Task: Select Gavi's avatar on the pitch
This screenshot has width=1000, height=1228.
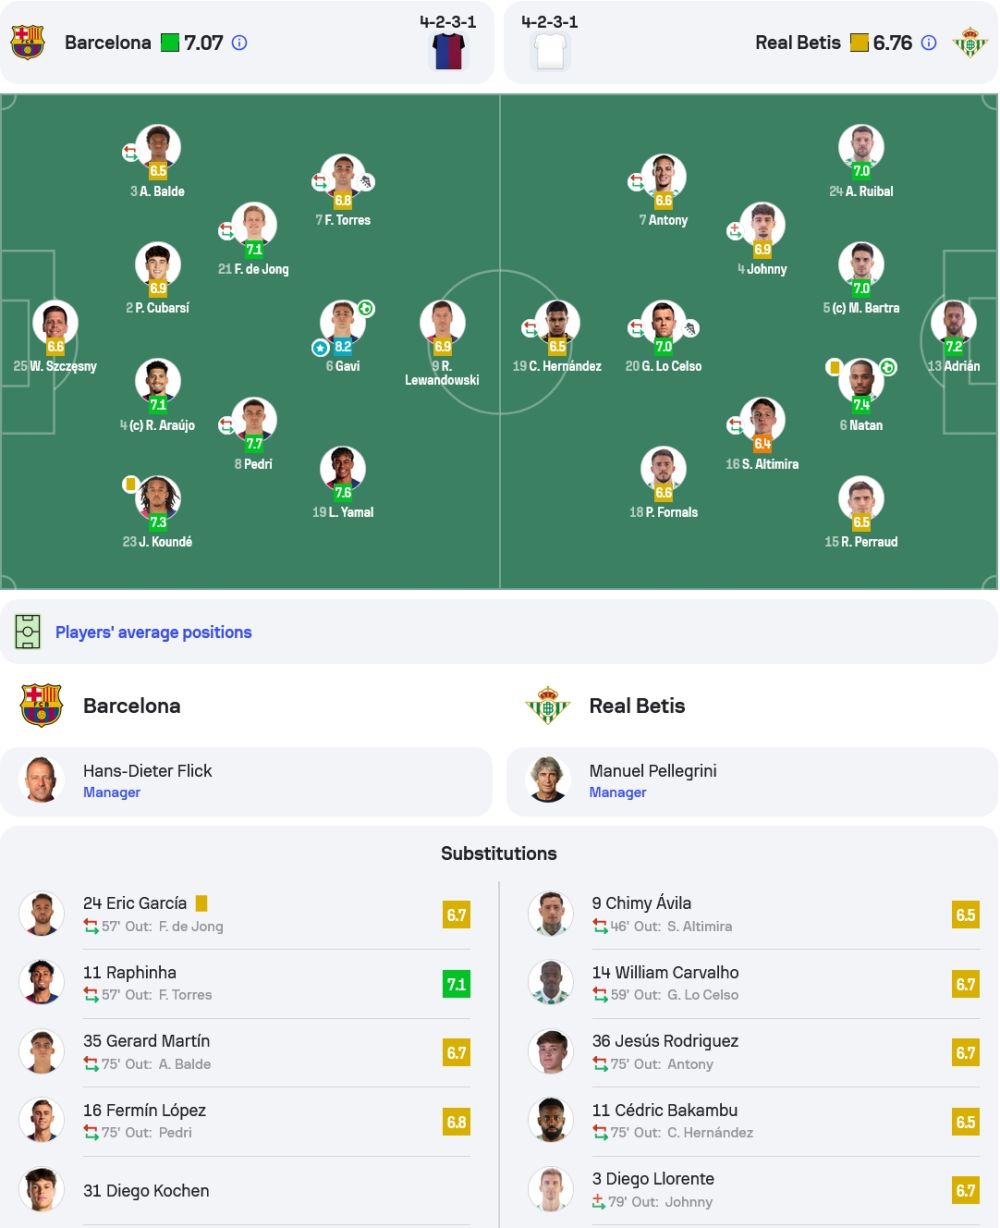Action: click(343, 323)
